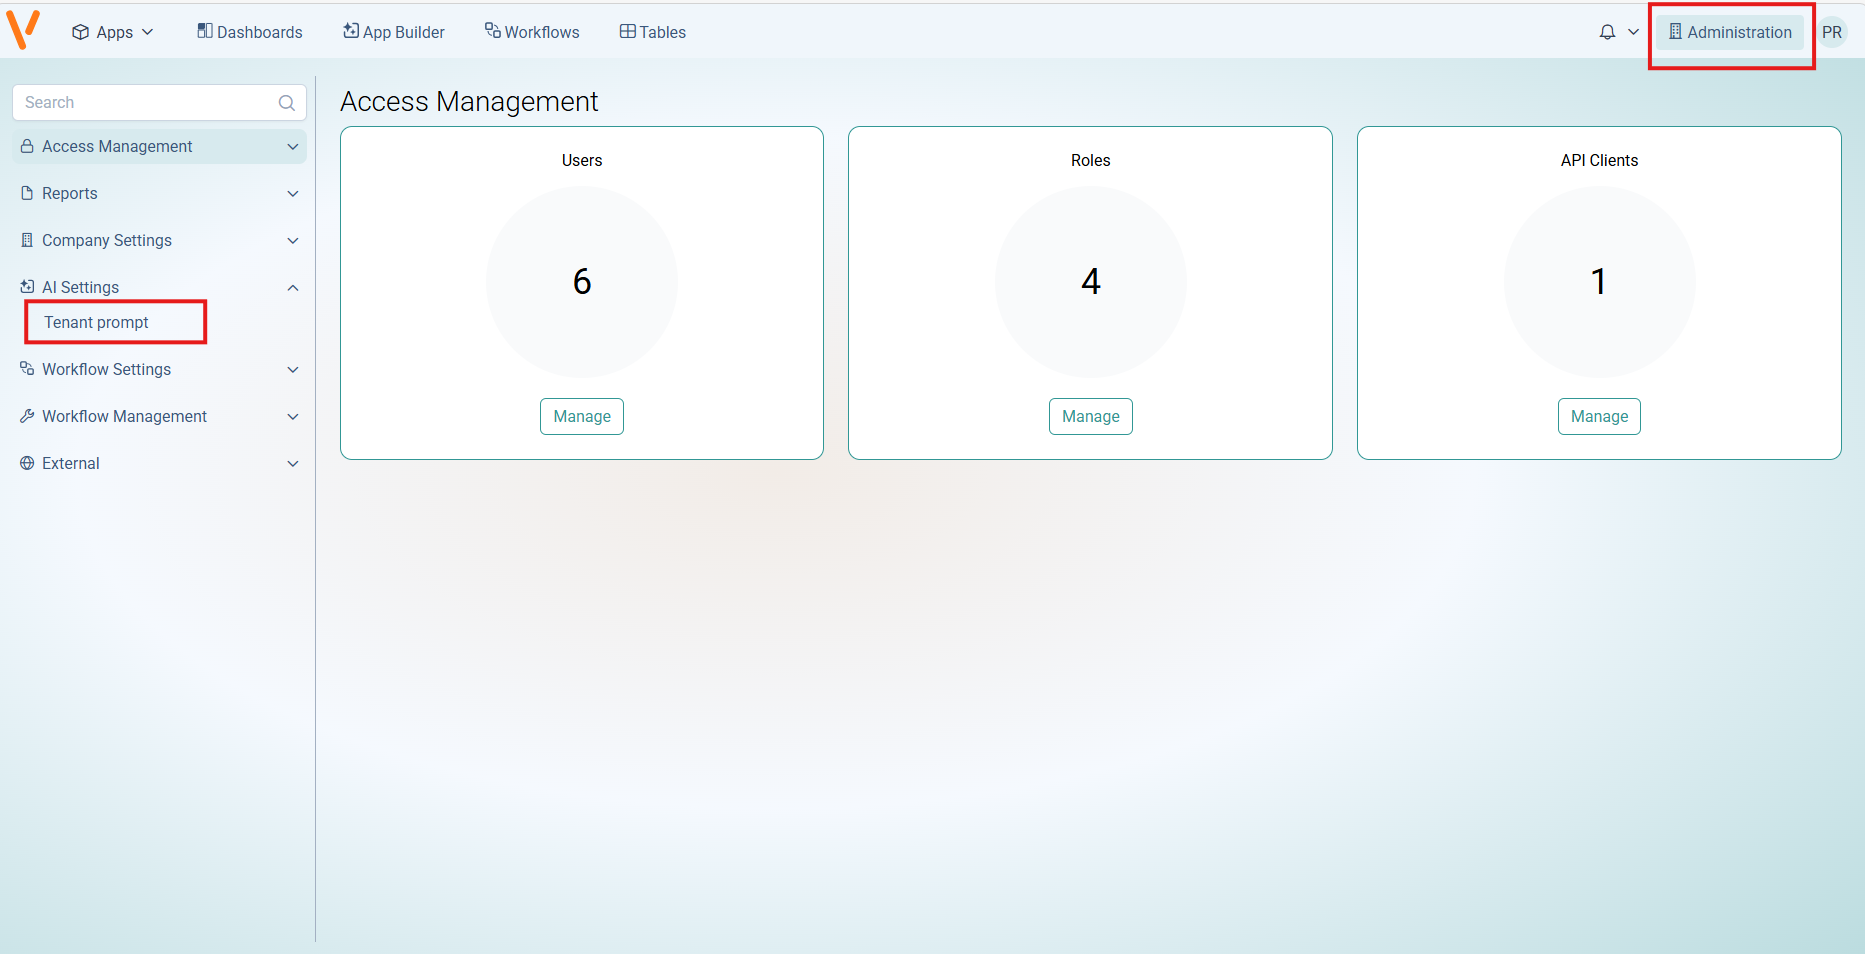Viewport: 1865px width, 954px height.
Task: Collapse the AI Settings chevron
Action: click(293, 288)
